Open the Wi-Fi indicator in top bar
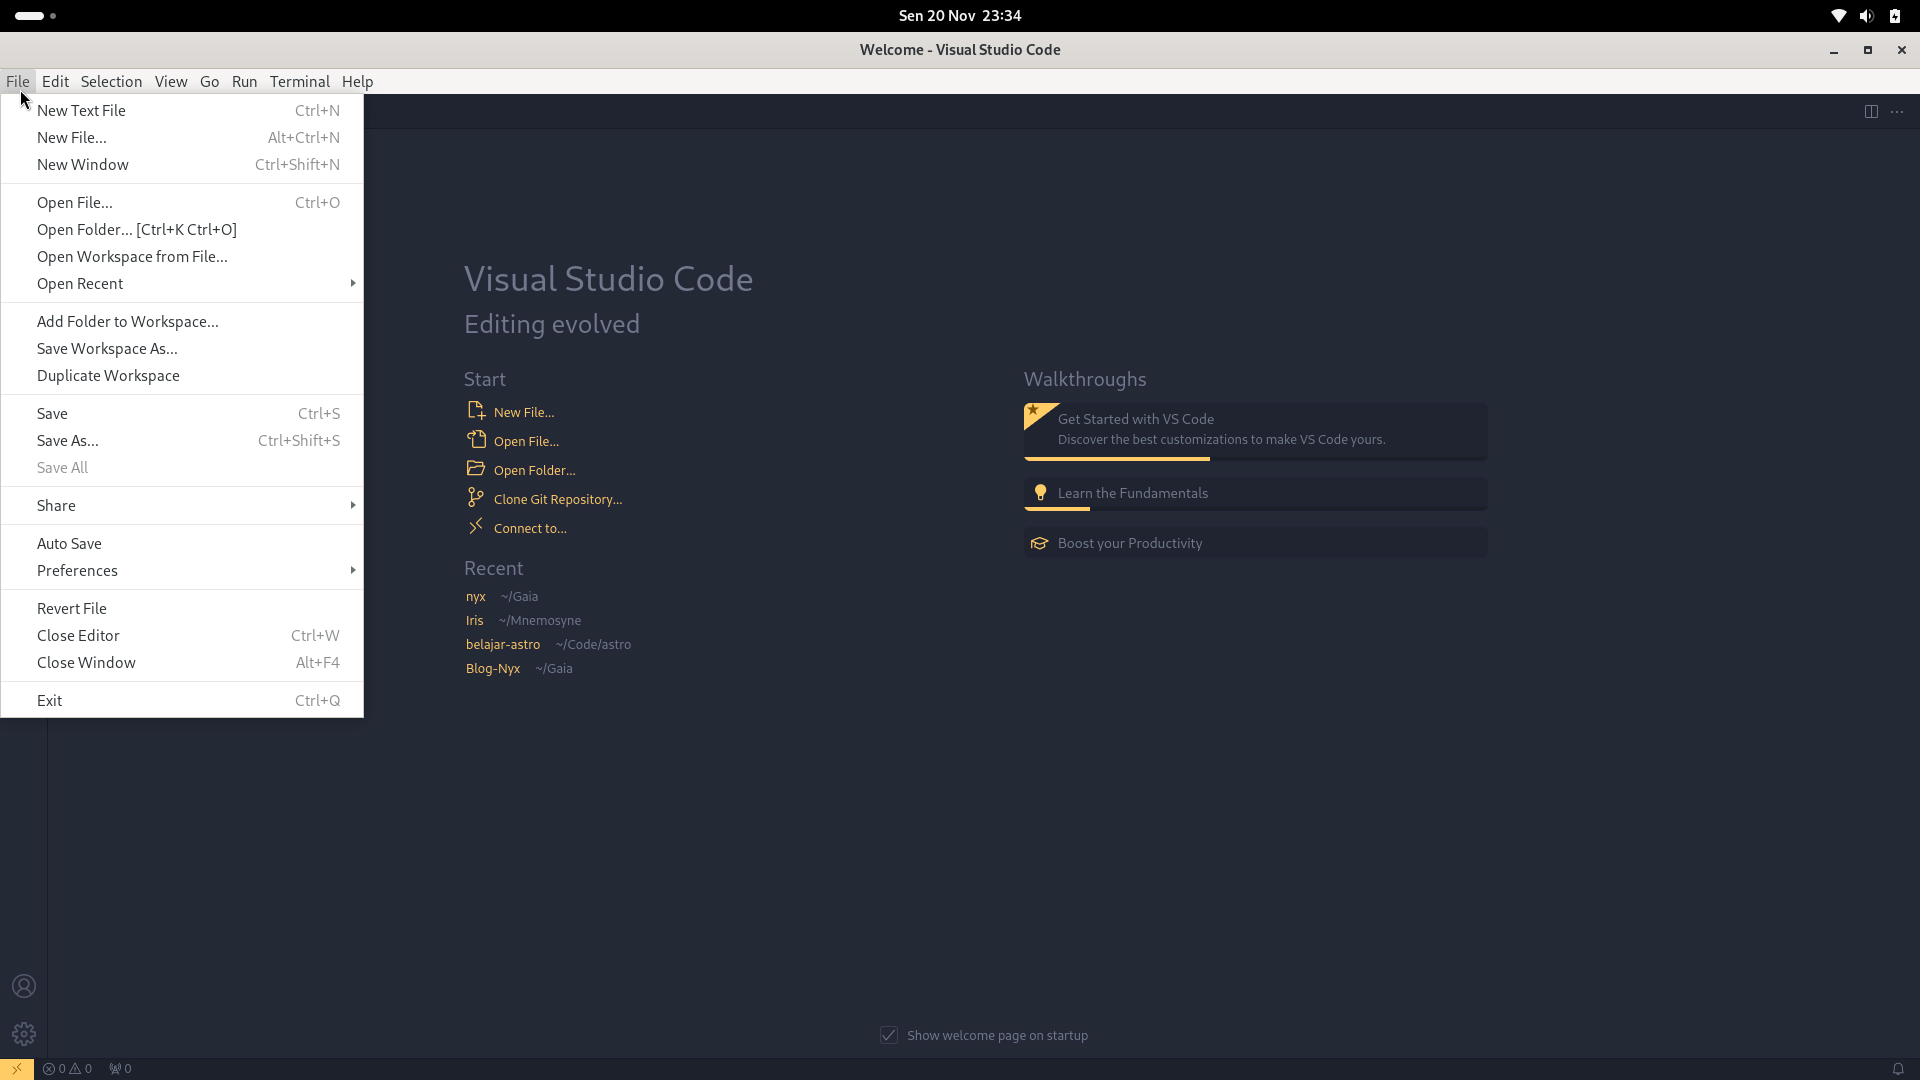 1838,16
